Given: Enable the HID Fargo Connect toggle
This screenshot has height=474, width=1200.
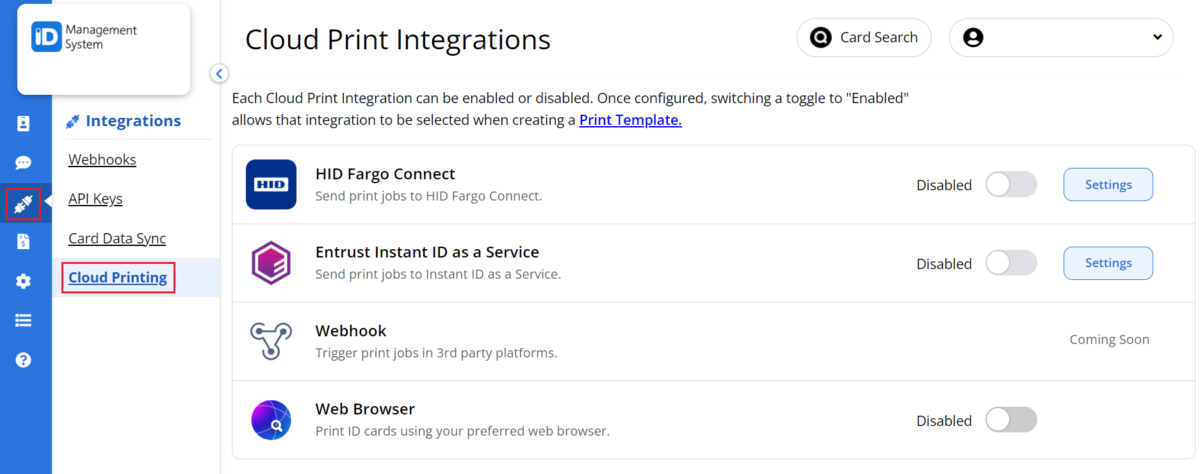Looking at the screenshot, I should tap(1011, 185).
